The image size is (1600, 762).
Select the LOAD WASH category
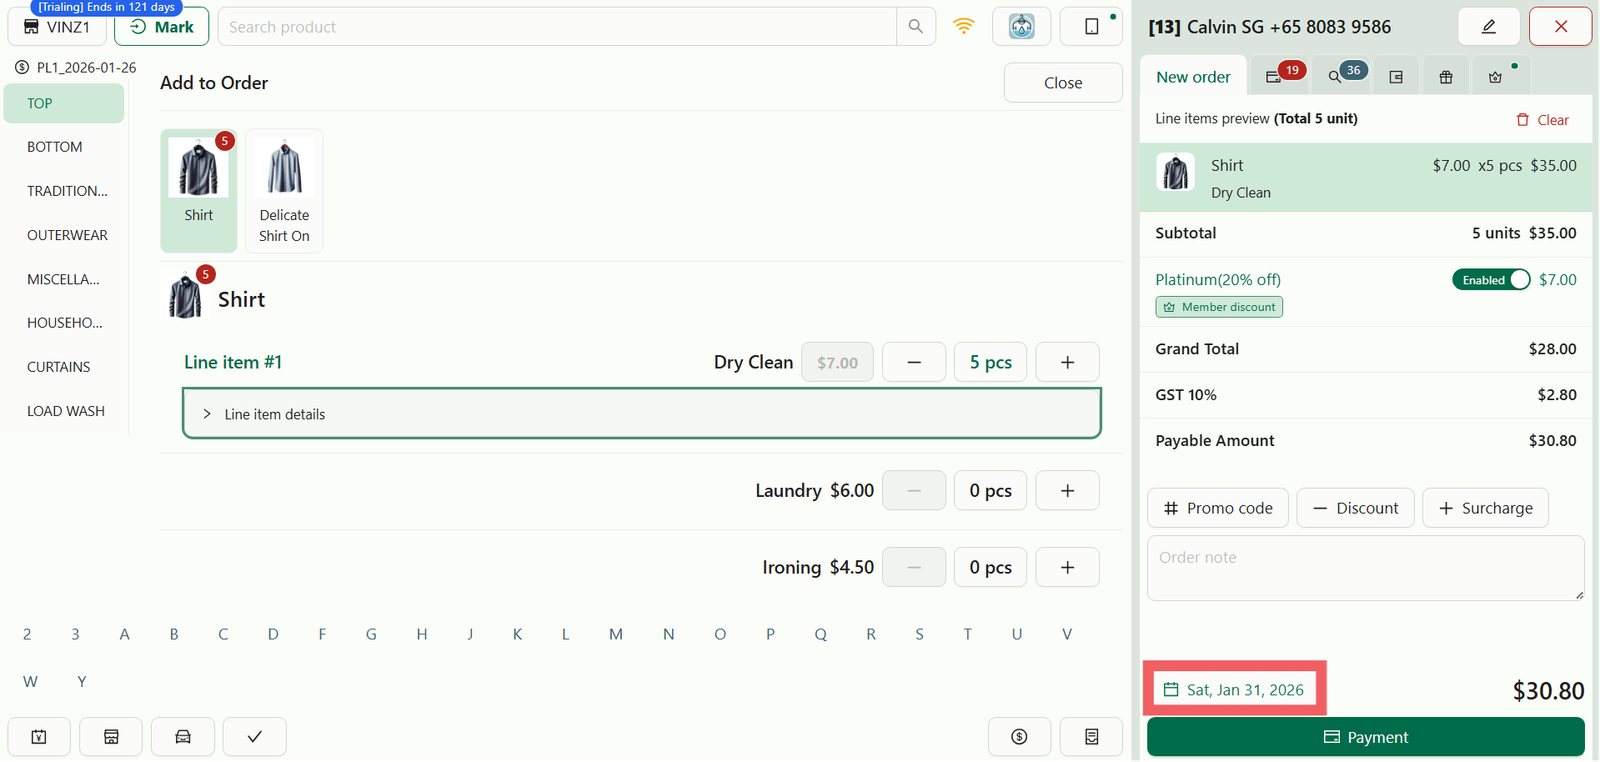tap(64, 411)
